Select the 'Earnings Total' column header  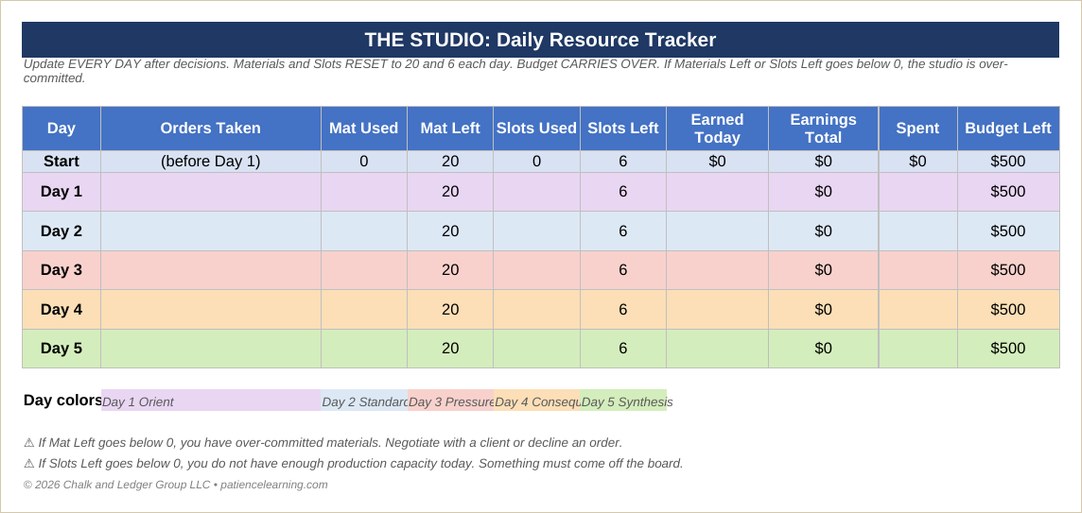(823, 128)
